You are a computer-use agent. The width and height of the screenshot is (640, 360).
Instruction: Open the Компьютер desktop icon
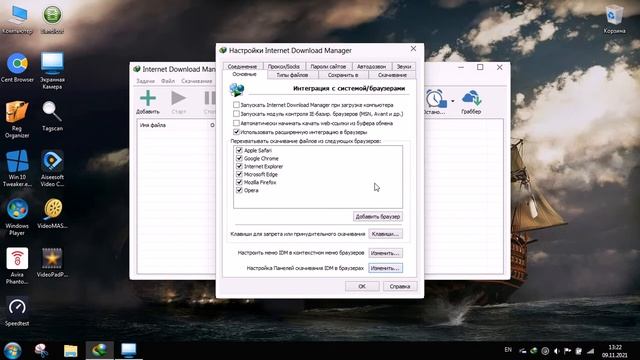point(18,19)
